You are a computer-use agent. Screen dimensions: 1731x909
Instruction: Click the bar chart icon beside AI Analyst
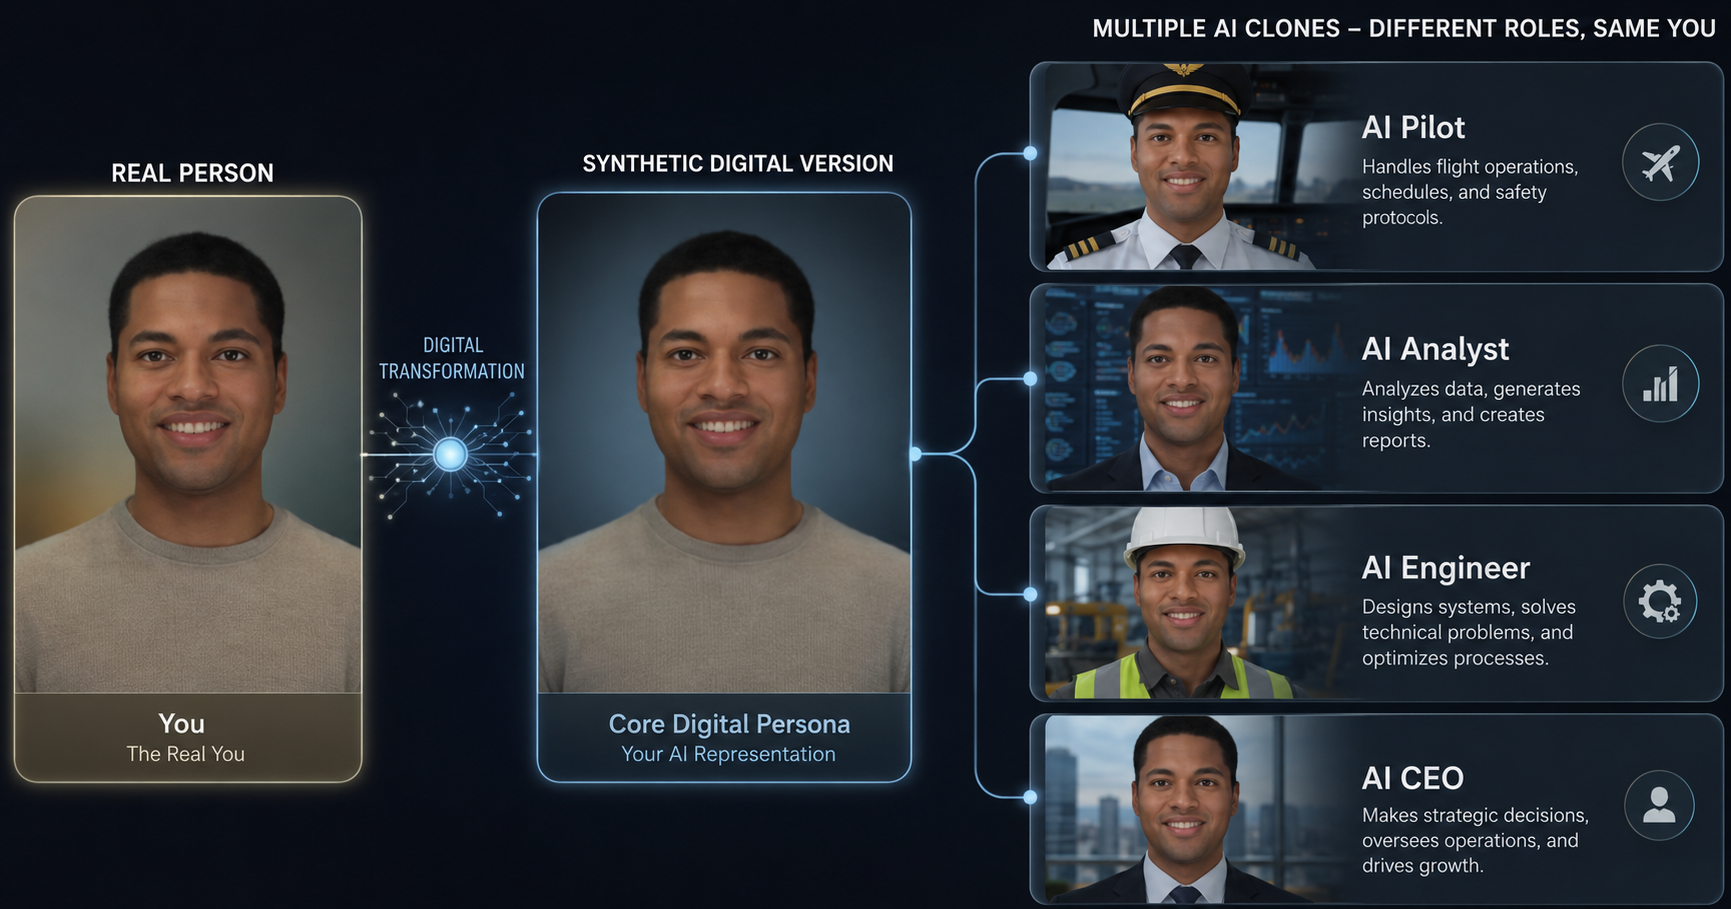(x=1660, y=384)
